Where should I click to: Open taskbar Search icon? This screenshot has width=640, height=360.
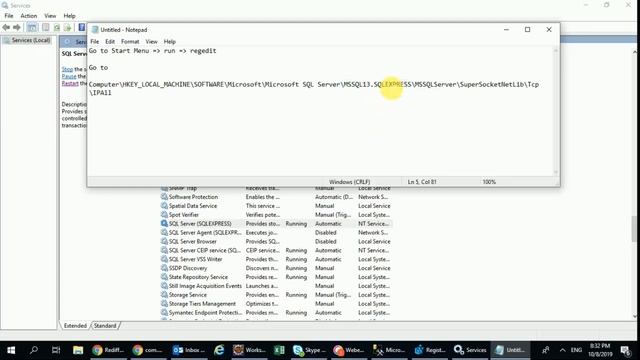(34, 350)
